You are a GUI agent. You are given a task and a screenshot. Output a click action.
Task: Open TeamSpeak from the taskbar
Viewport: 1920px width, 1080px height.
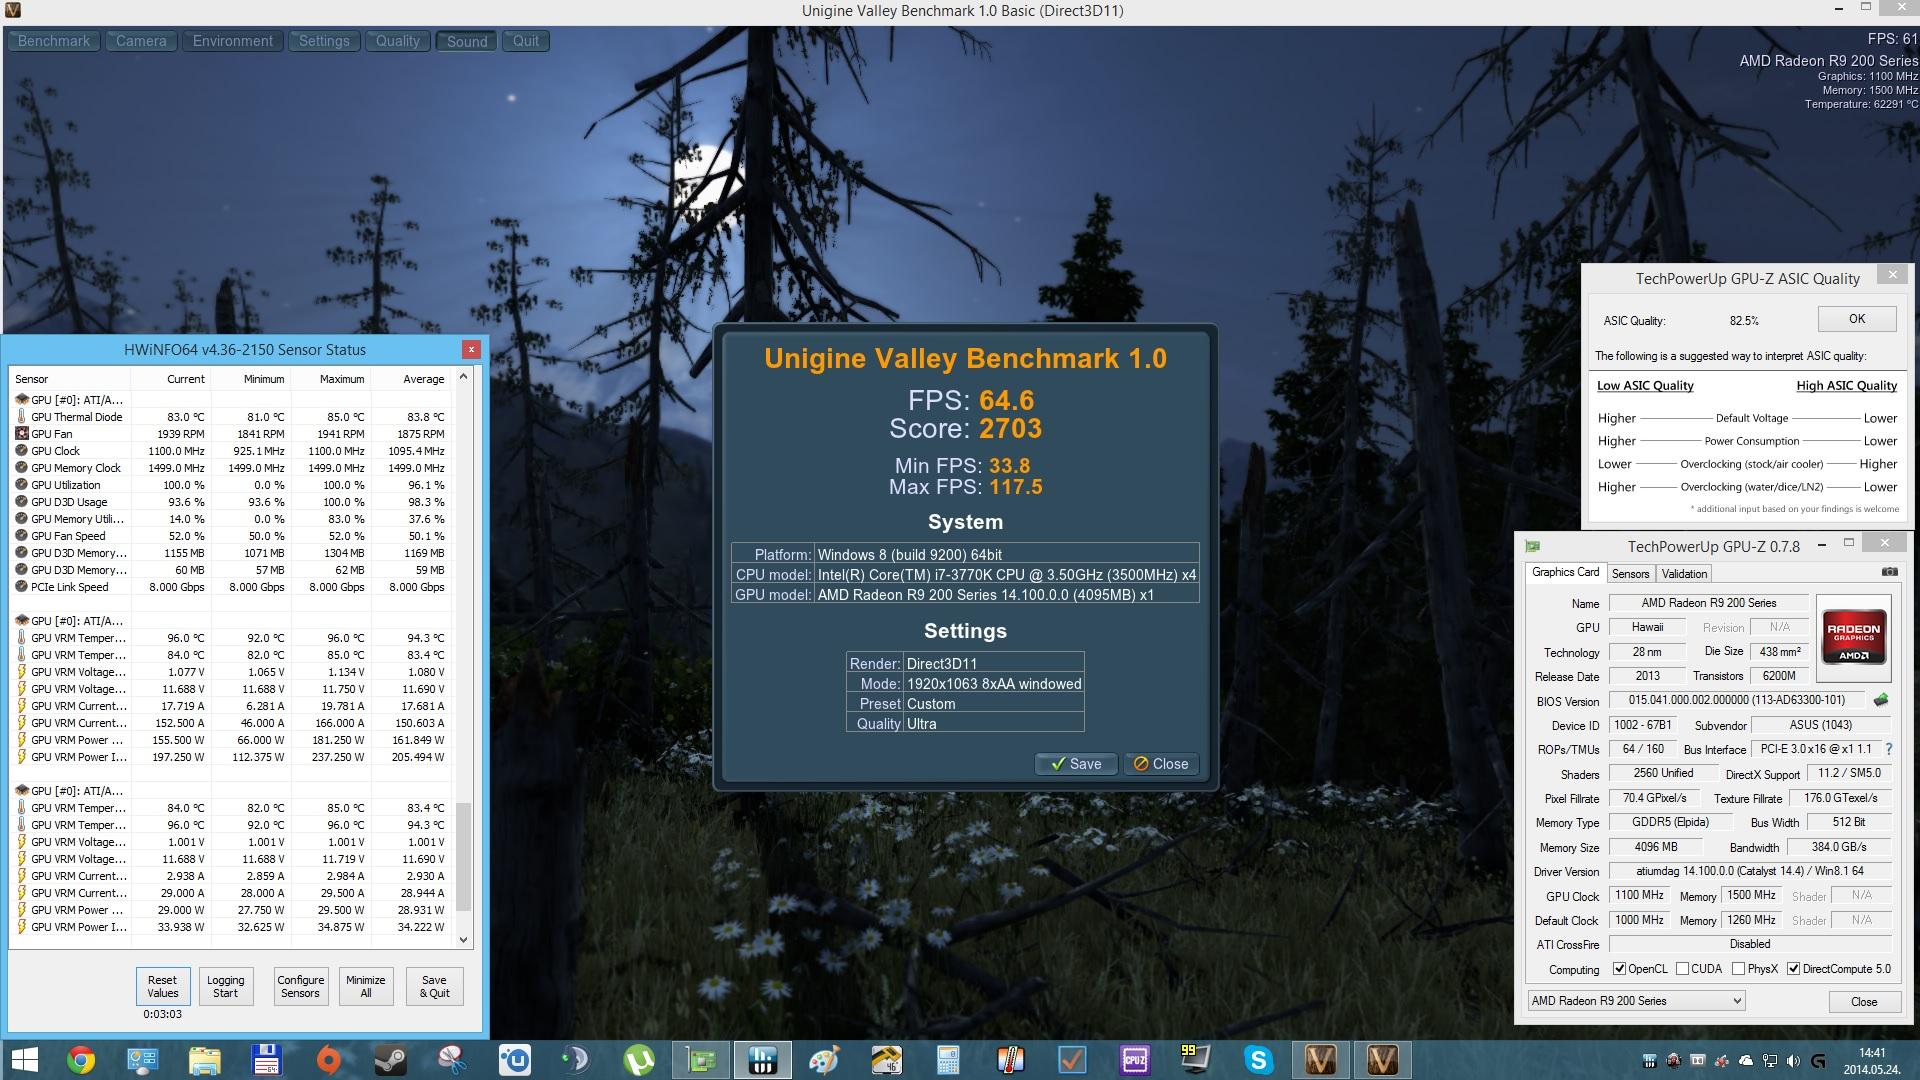point(576,1060)
